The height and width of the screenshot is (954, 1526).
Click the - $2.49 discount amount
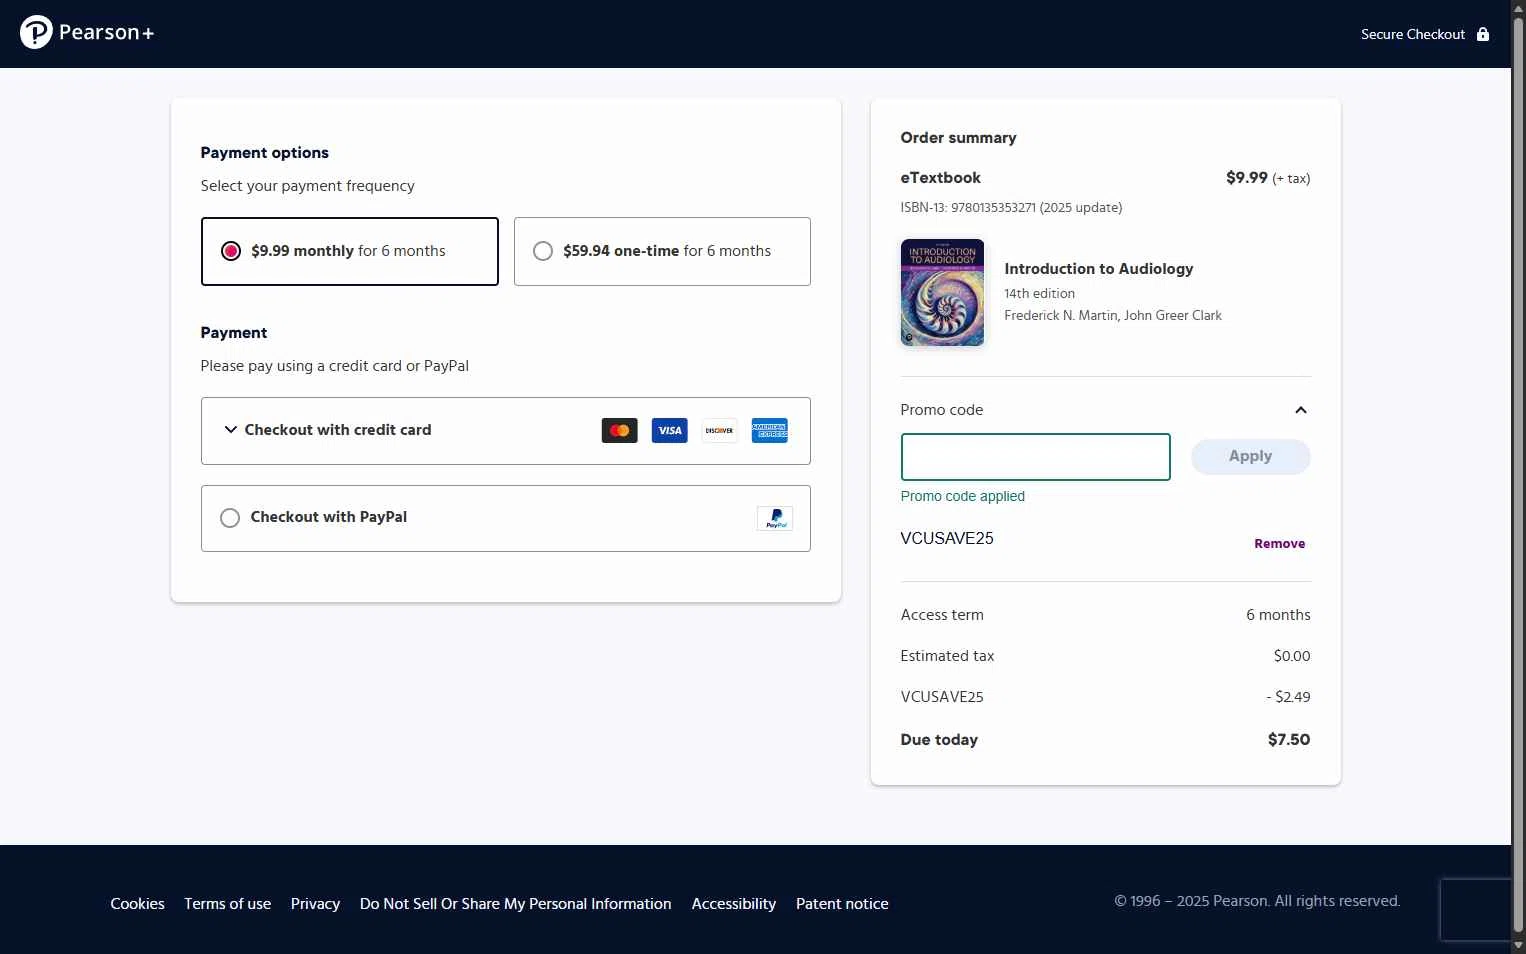tap(1288, 697)
